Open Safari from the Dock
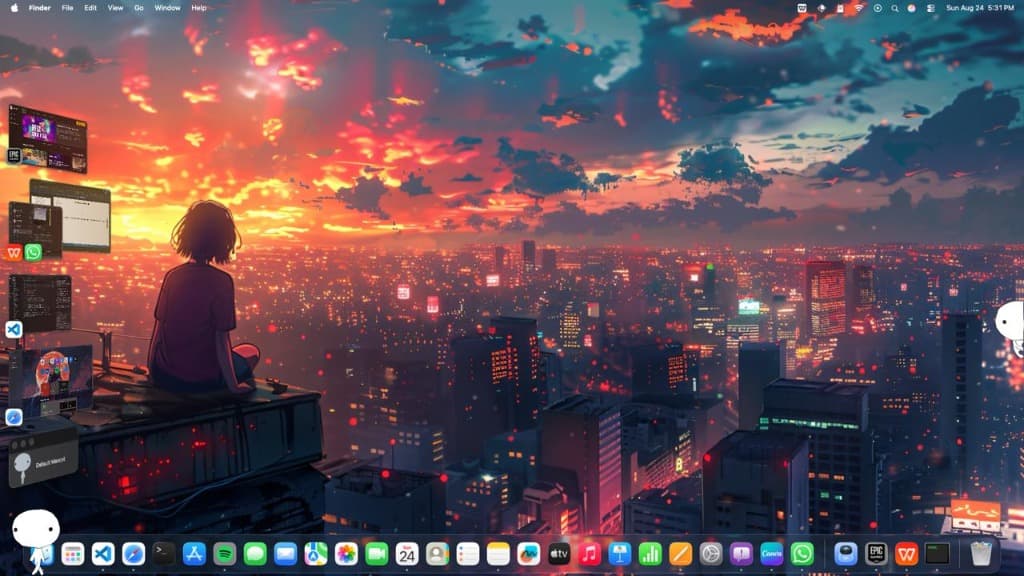 tap(133, 554)
